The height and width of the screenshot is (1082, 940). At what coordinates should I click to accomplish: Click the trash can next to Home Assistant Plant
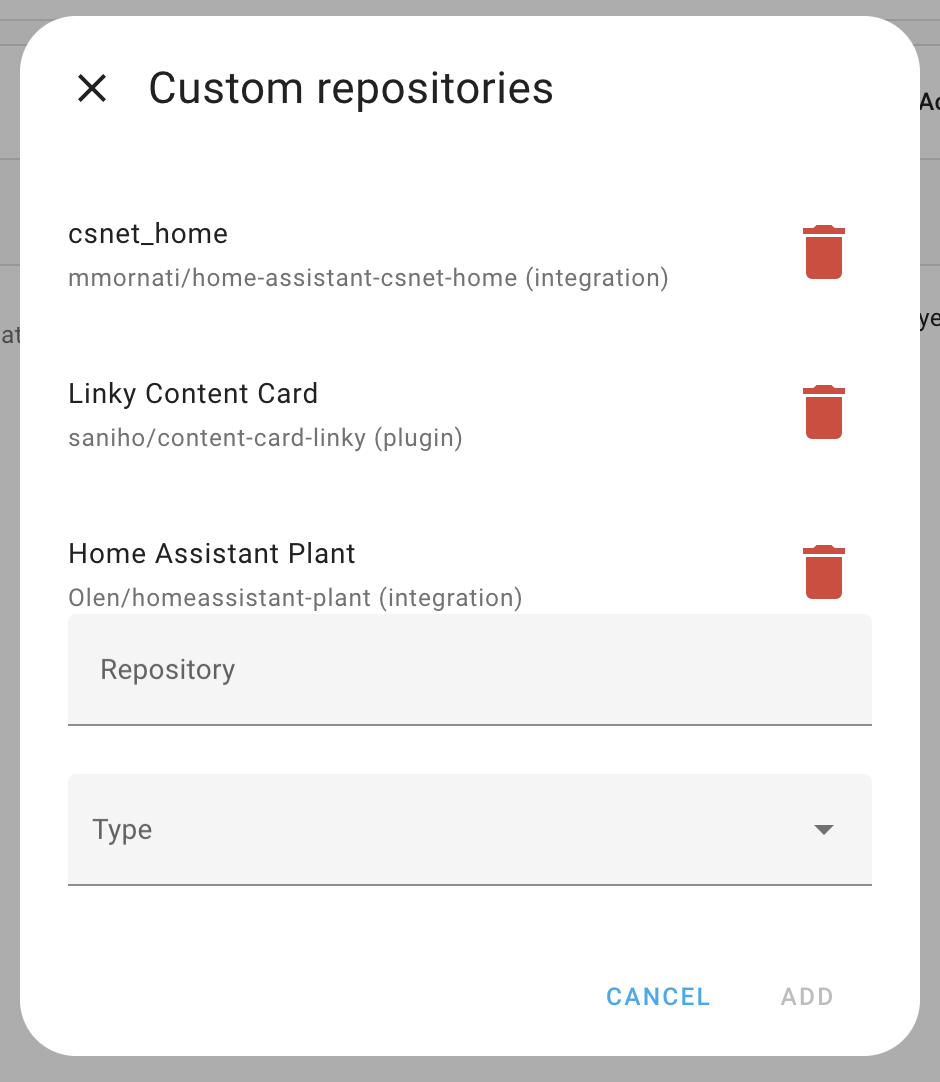[x=823, y=572]
